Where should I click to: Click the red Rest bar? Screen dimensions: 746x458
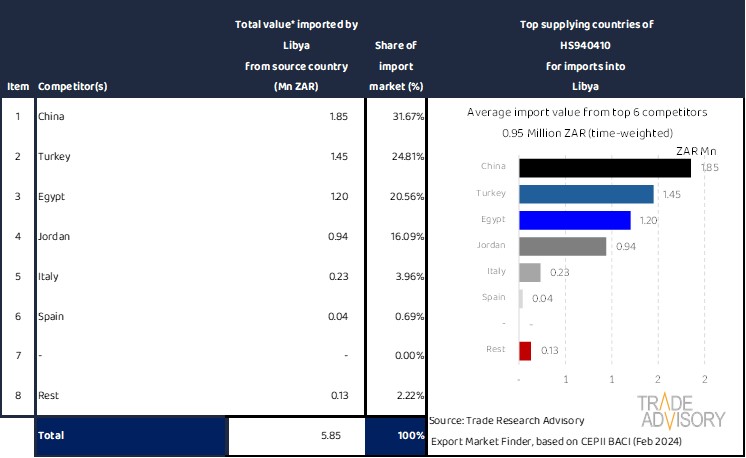pyautogui.click(x=525, y=350)
